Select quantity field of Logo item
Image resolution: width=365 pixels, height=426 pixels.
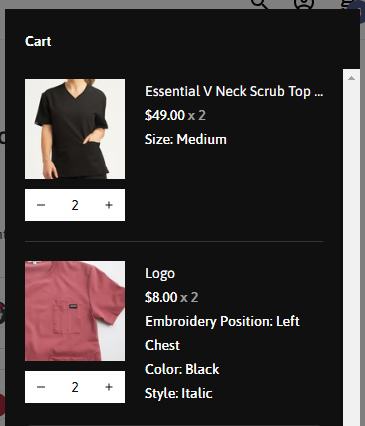[75, 387]
